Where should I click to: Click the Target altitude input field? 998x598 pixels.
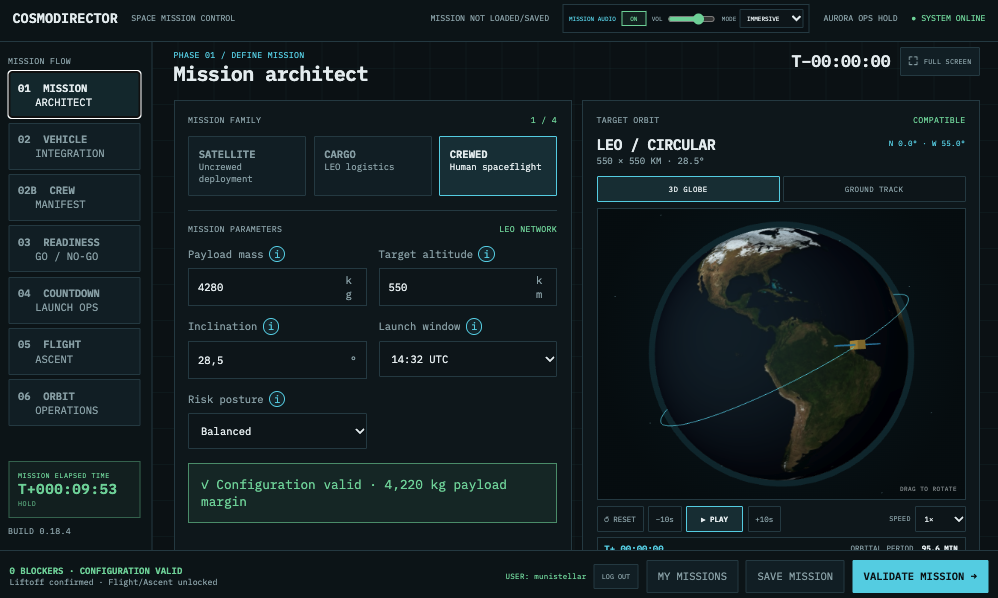[x=468, y=287]
